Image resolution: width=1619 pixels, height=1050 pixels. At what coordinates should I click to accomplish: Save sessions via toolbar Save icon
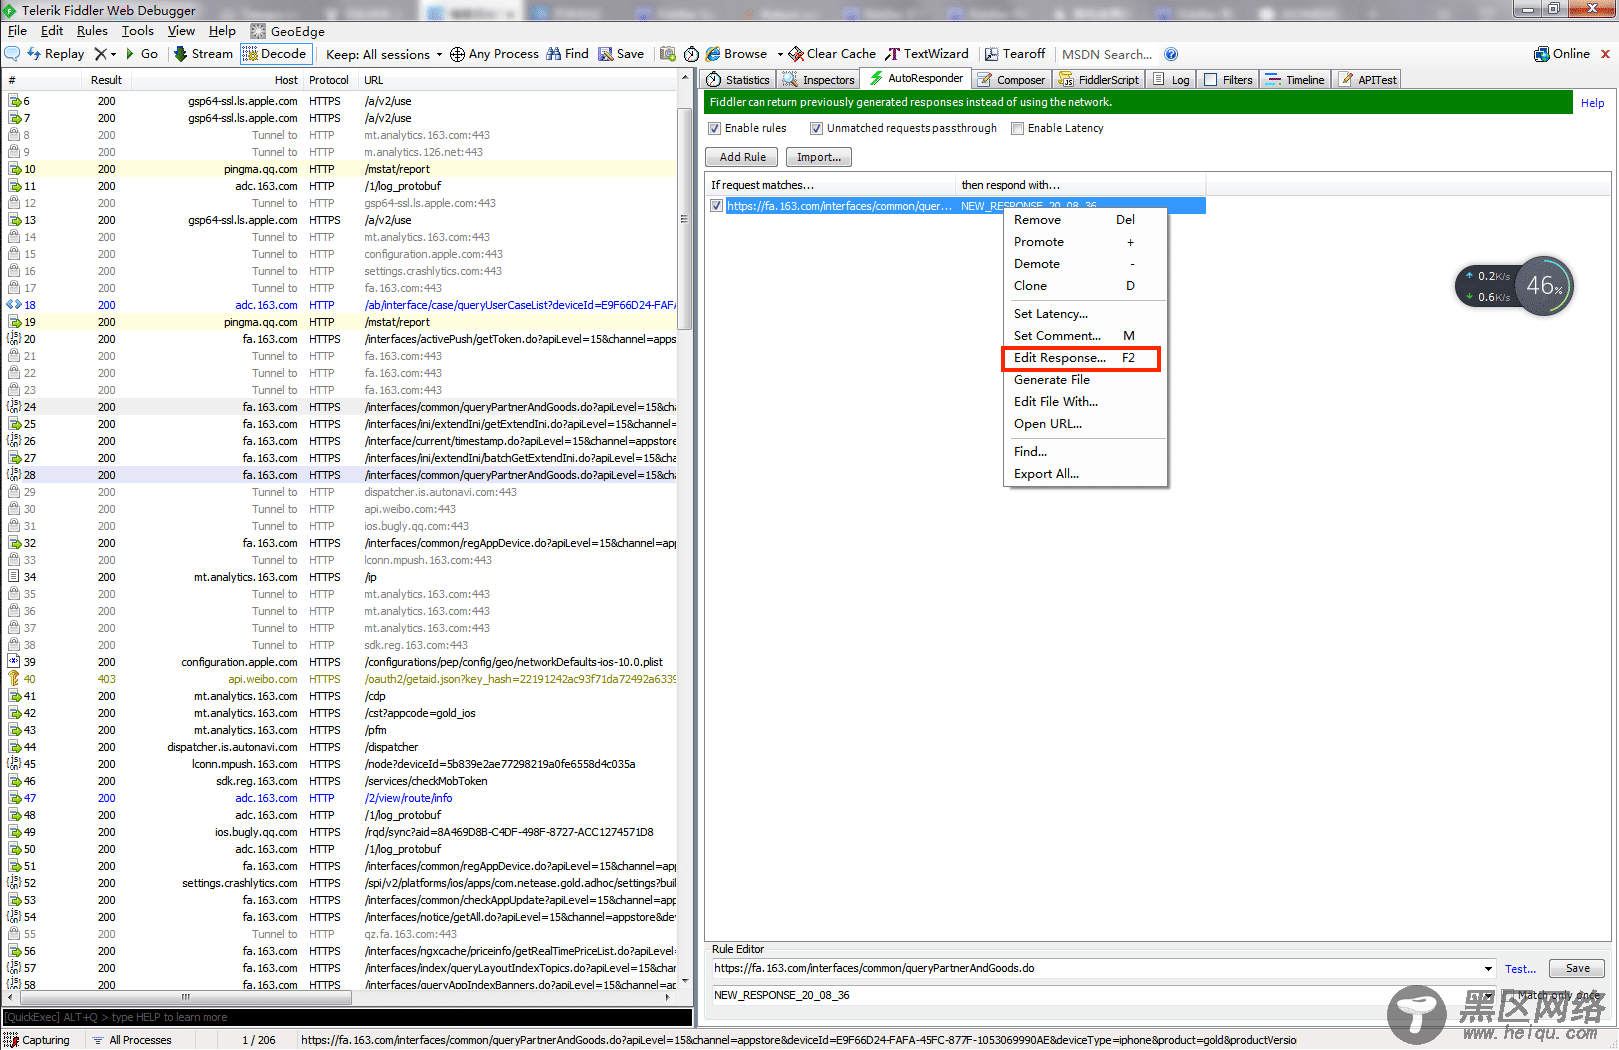coord(621,54)
